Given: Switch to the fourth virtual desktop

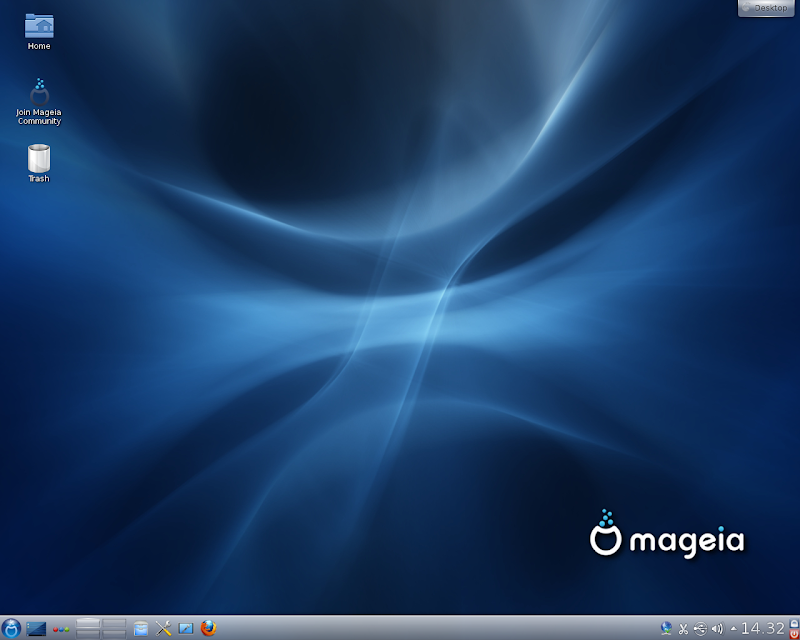Looking at the screenshot, I should 114,634.
